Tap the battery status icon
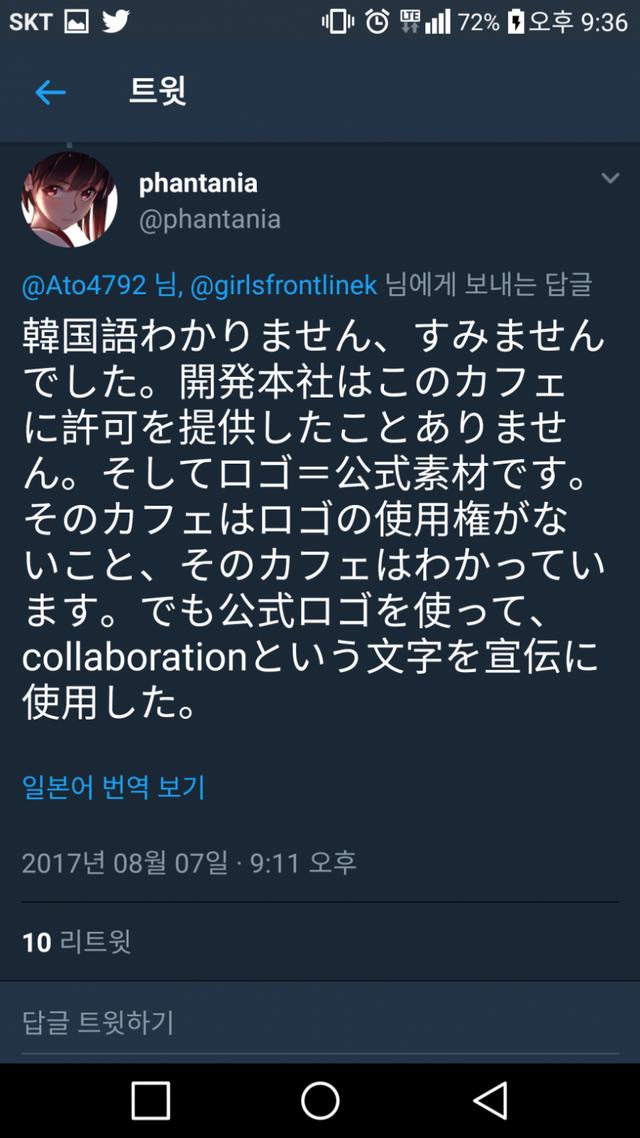Screen dimensions: 640x1138 (516, 22)
